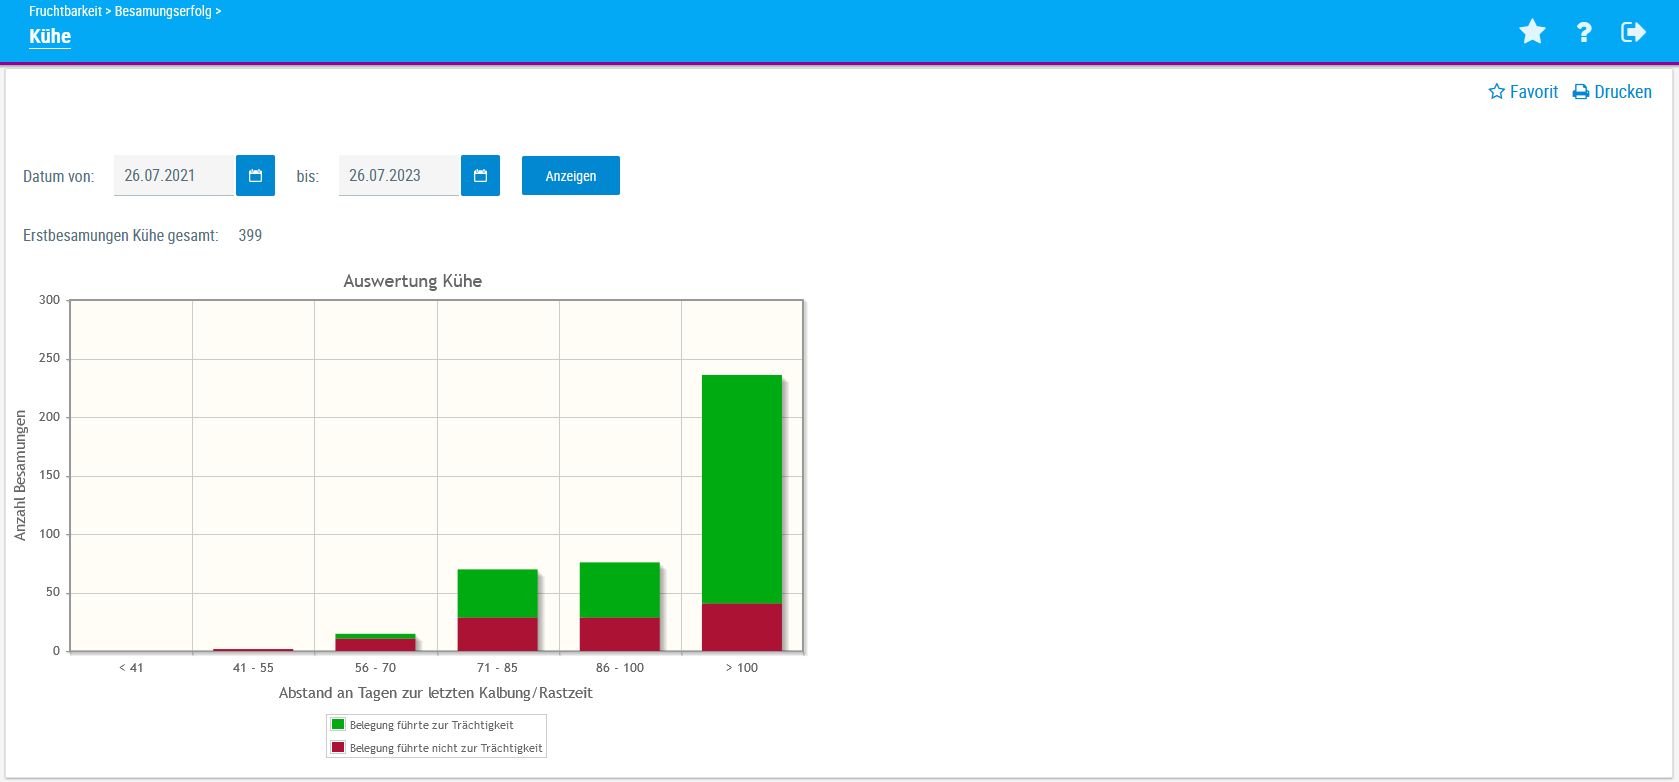Go to Fruchtbarkeit in breadcrumb
Image resolution: width=1679 pixels, height=782 pixels.
click(x=65, y=11)
